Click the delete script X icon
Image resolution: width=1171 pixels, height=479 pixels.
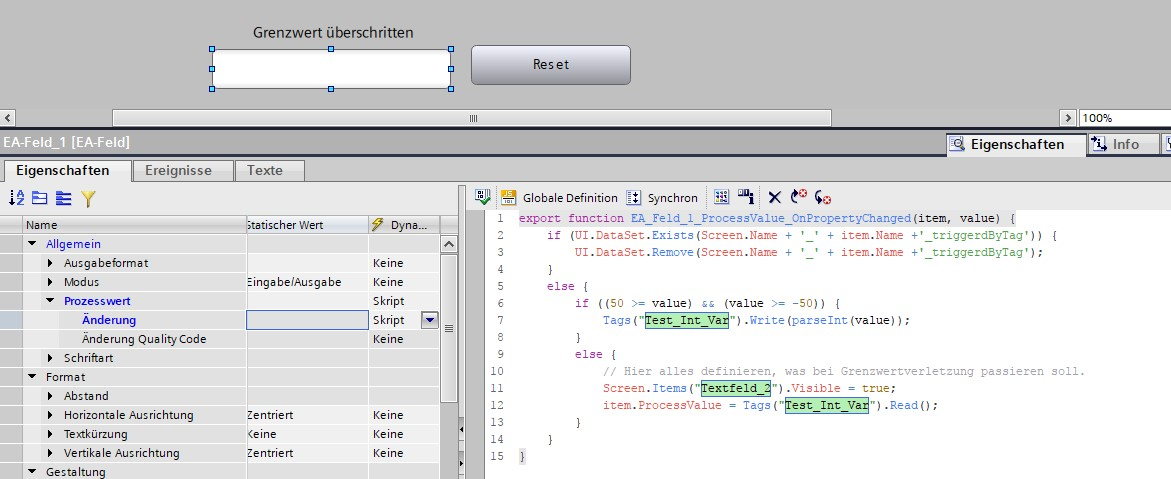[774, 198]
